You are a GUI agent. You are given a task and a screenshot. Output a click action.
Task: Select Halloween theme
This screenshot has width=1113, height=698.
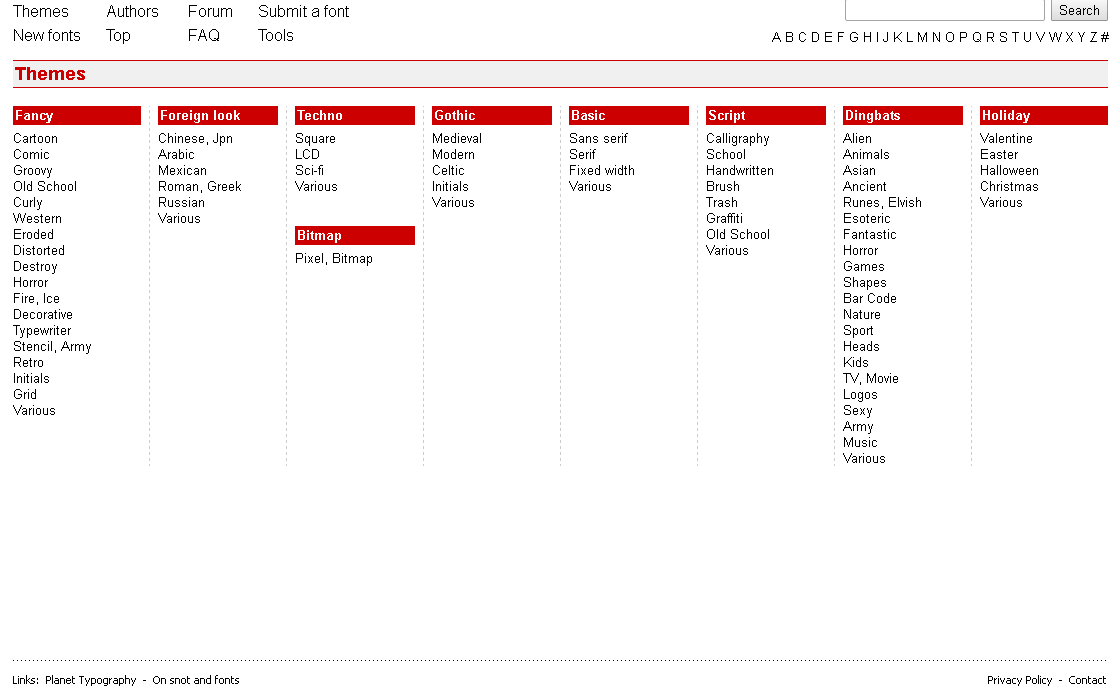point(1009,171)
